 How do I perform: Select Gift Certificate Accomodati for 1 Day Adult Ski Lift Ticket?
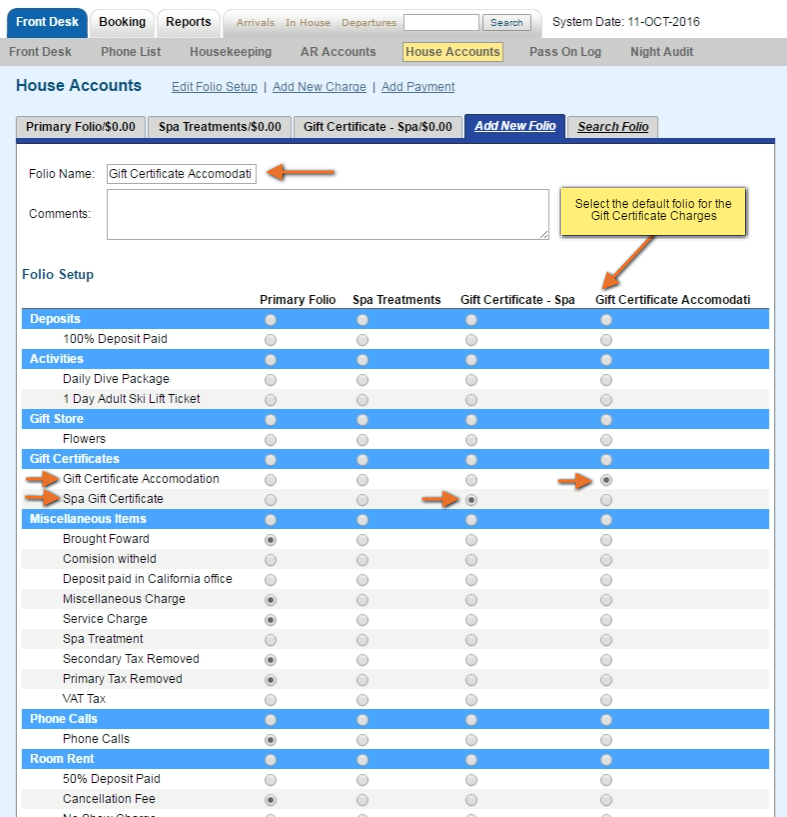[606, 400]
